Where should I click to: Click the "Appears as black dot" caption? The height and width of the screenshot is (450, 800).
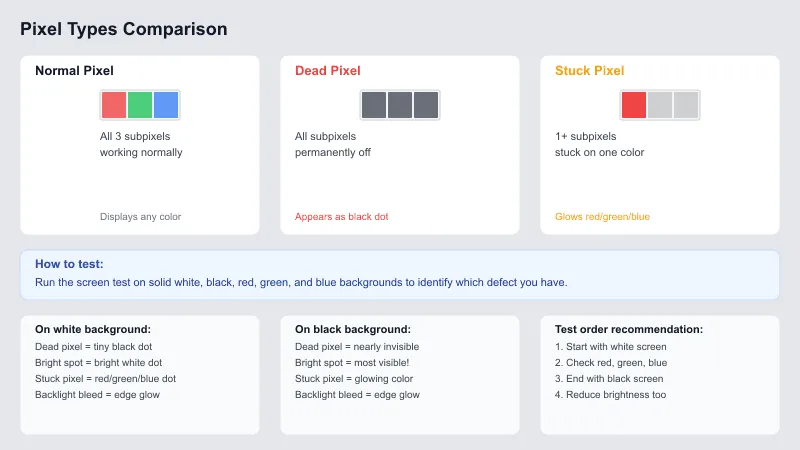click(x=340, y=216)
